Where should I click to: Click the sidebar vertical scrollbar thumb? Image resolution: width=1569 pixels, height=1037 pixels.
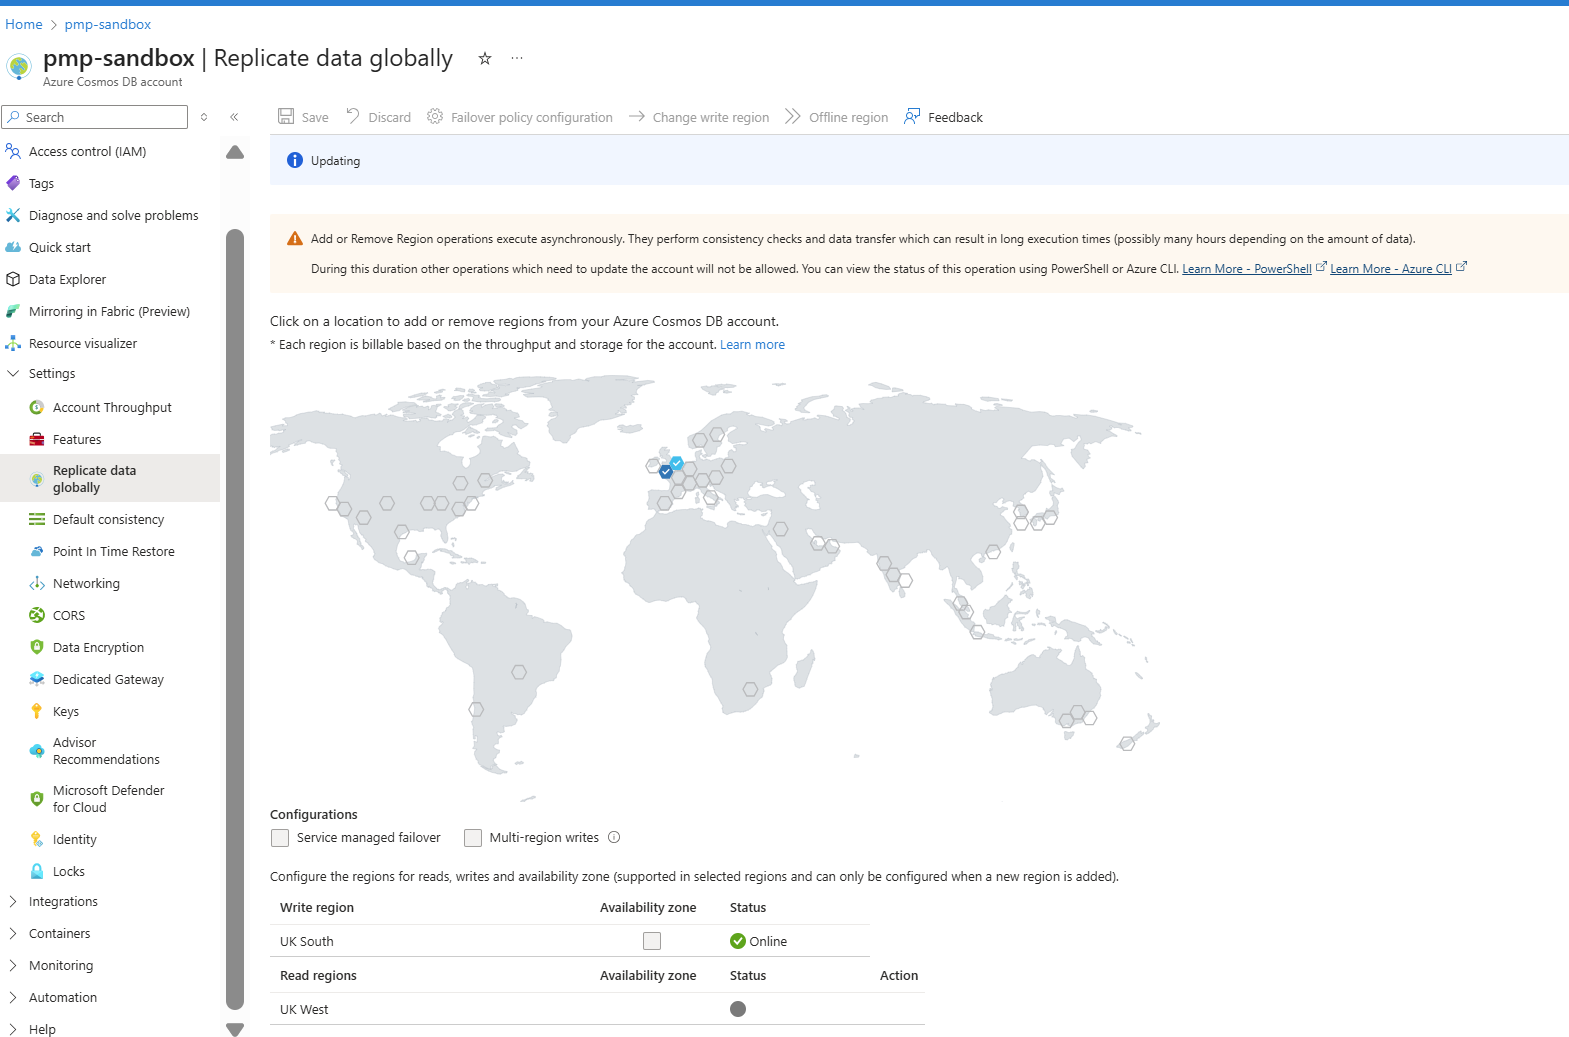[x=235, y=620]
